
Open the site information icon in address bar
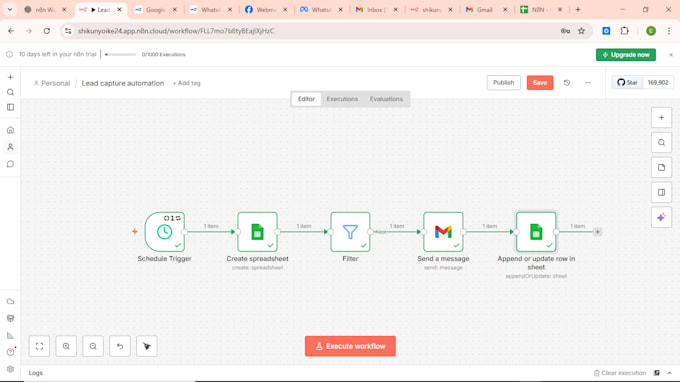[68, 31]
